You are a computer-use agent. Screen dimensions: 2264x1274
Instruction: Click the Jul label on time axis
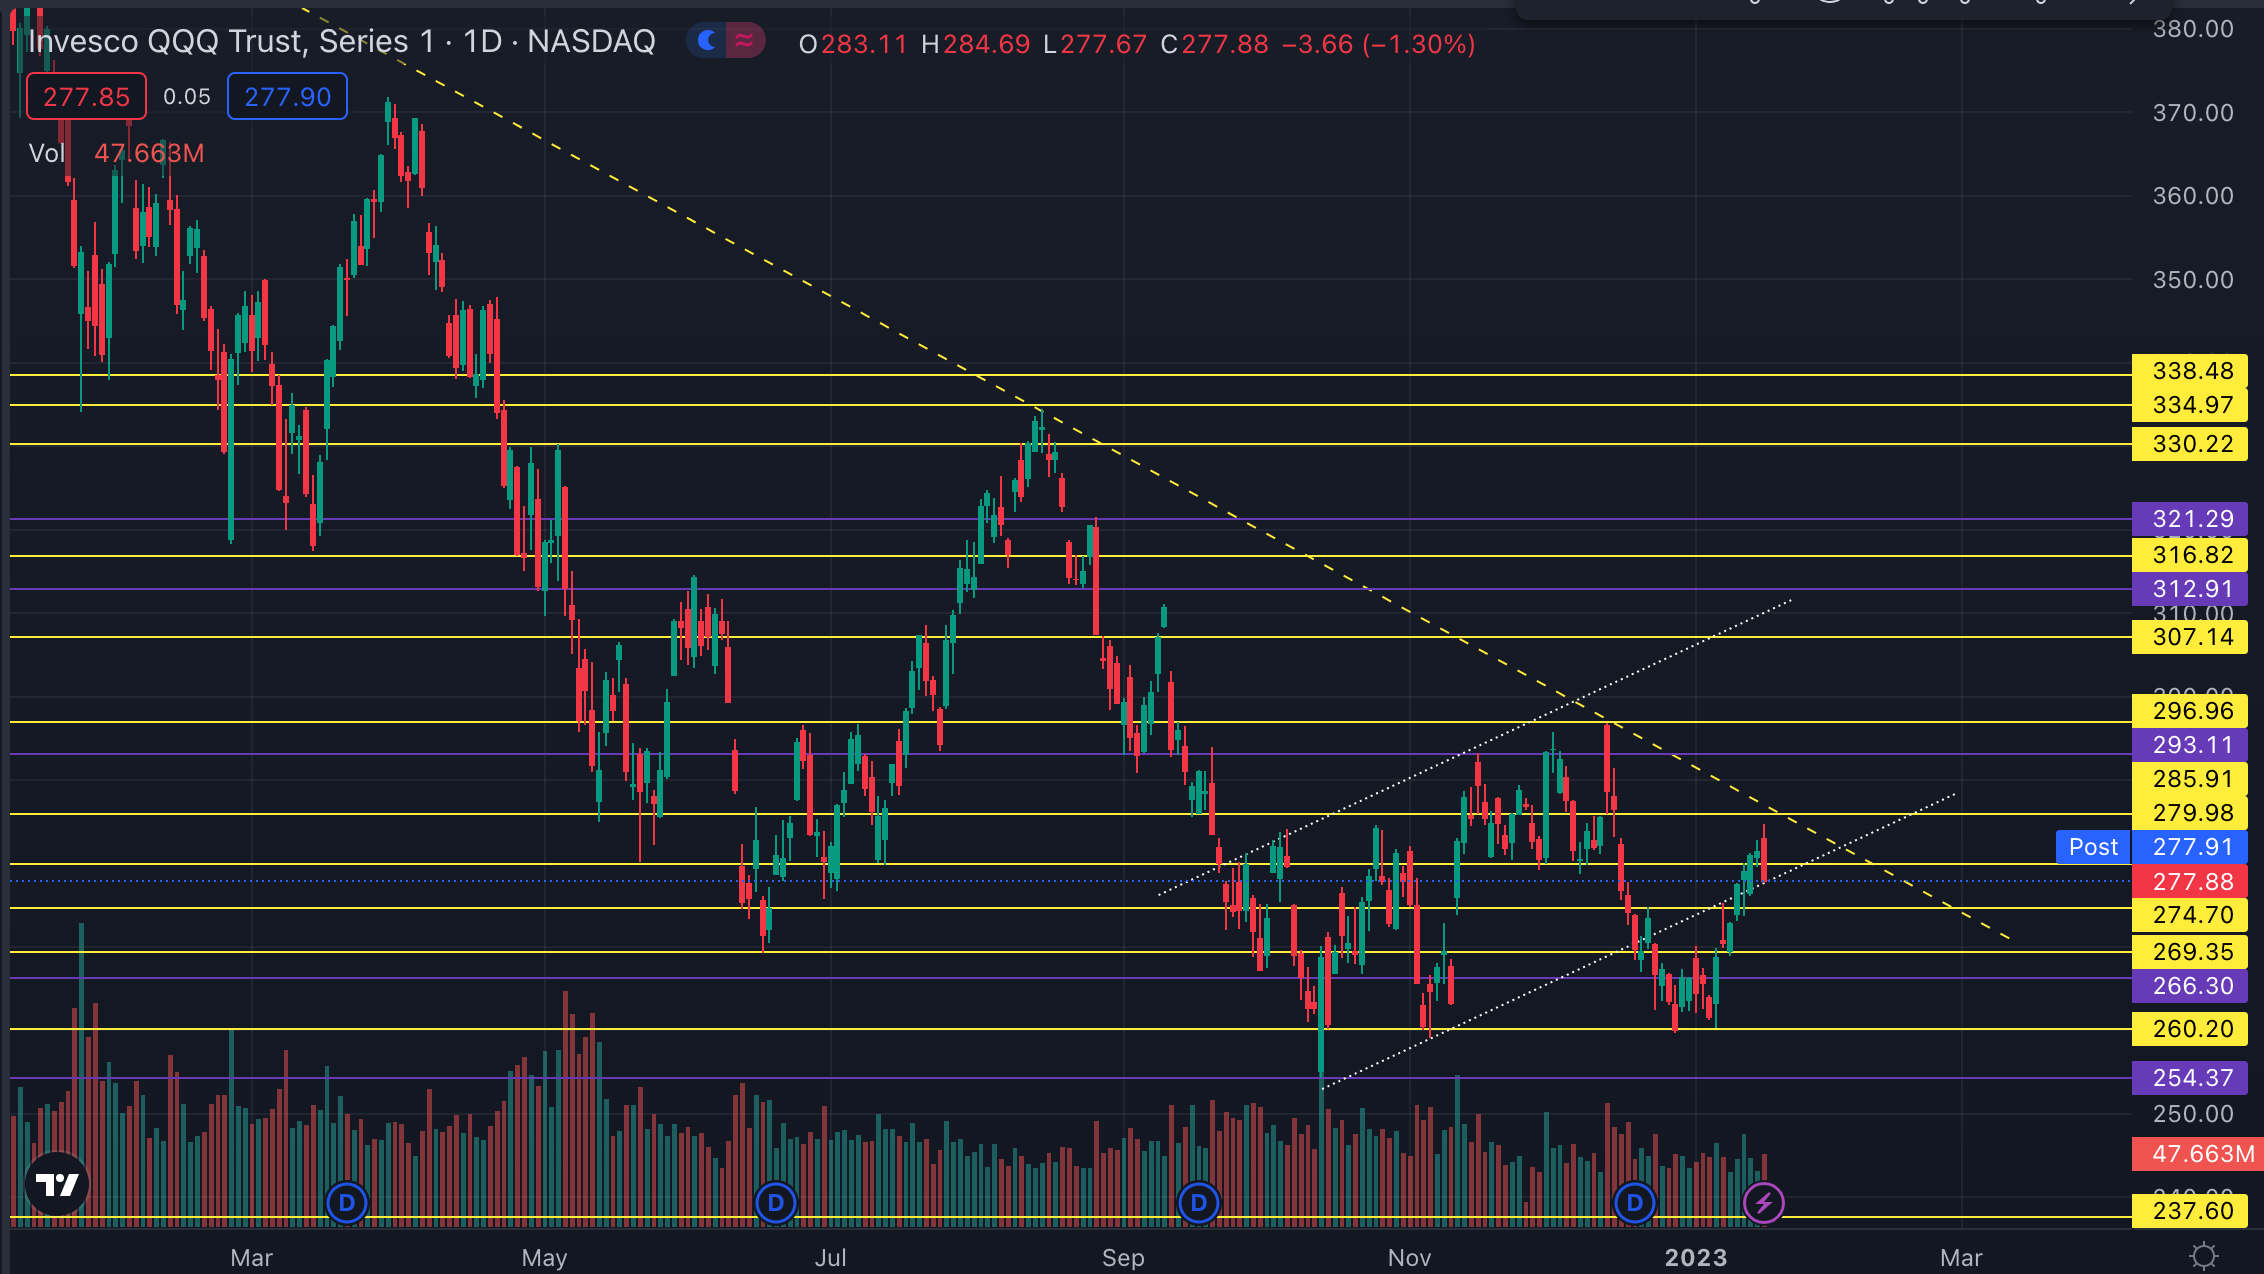pos(830,1257)
